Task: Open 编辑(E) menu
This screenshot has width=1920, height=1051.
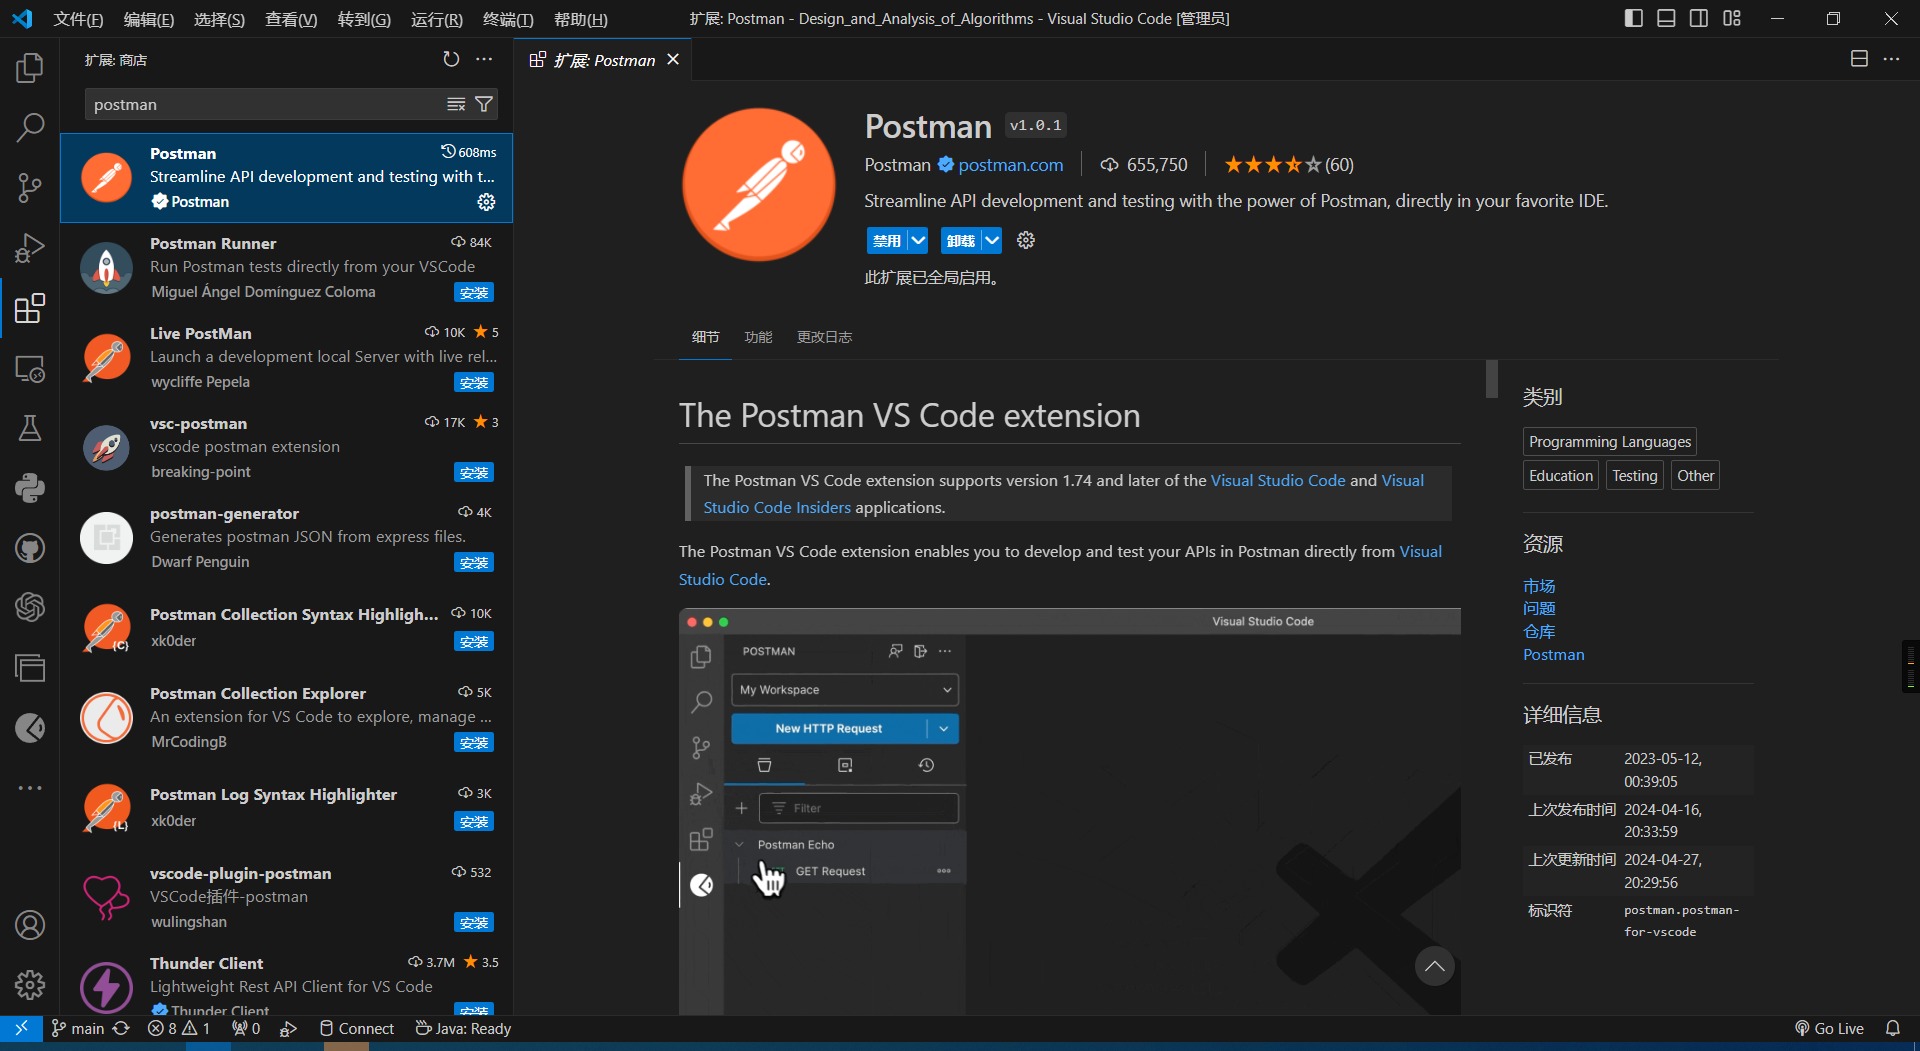Action: 149,19
